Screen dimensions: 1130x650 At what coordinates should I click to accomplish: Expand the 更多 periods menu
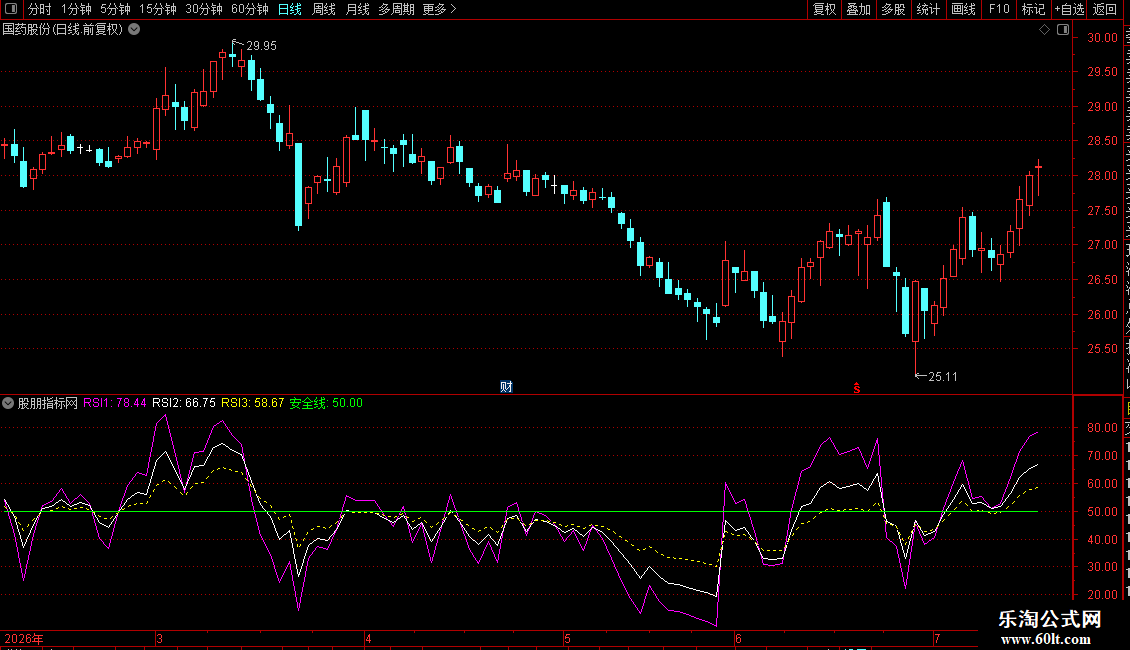[x=439, y=9]
